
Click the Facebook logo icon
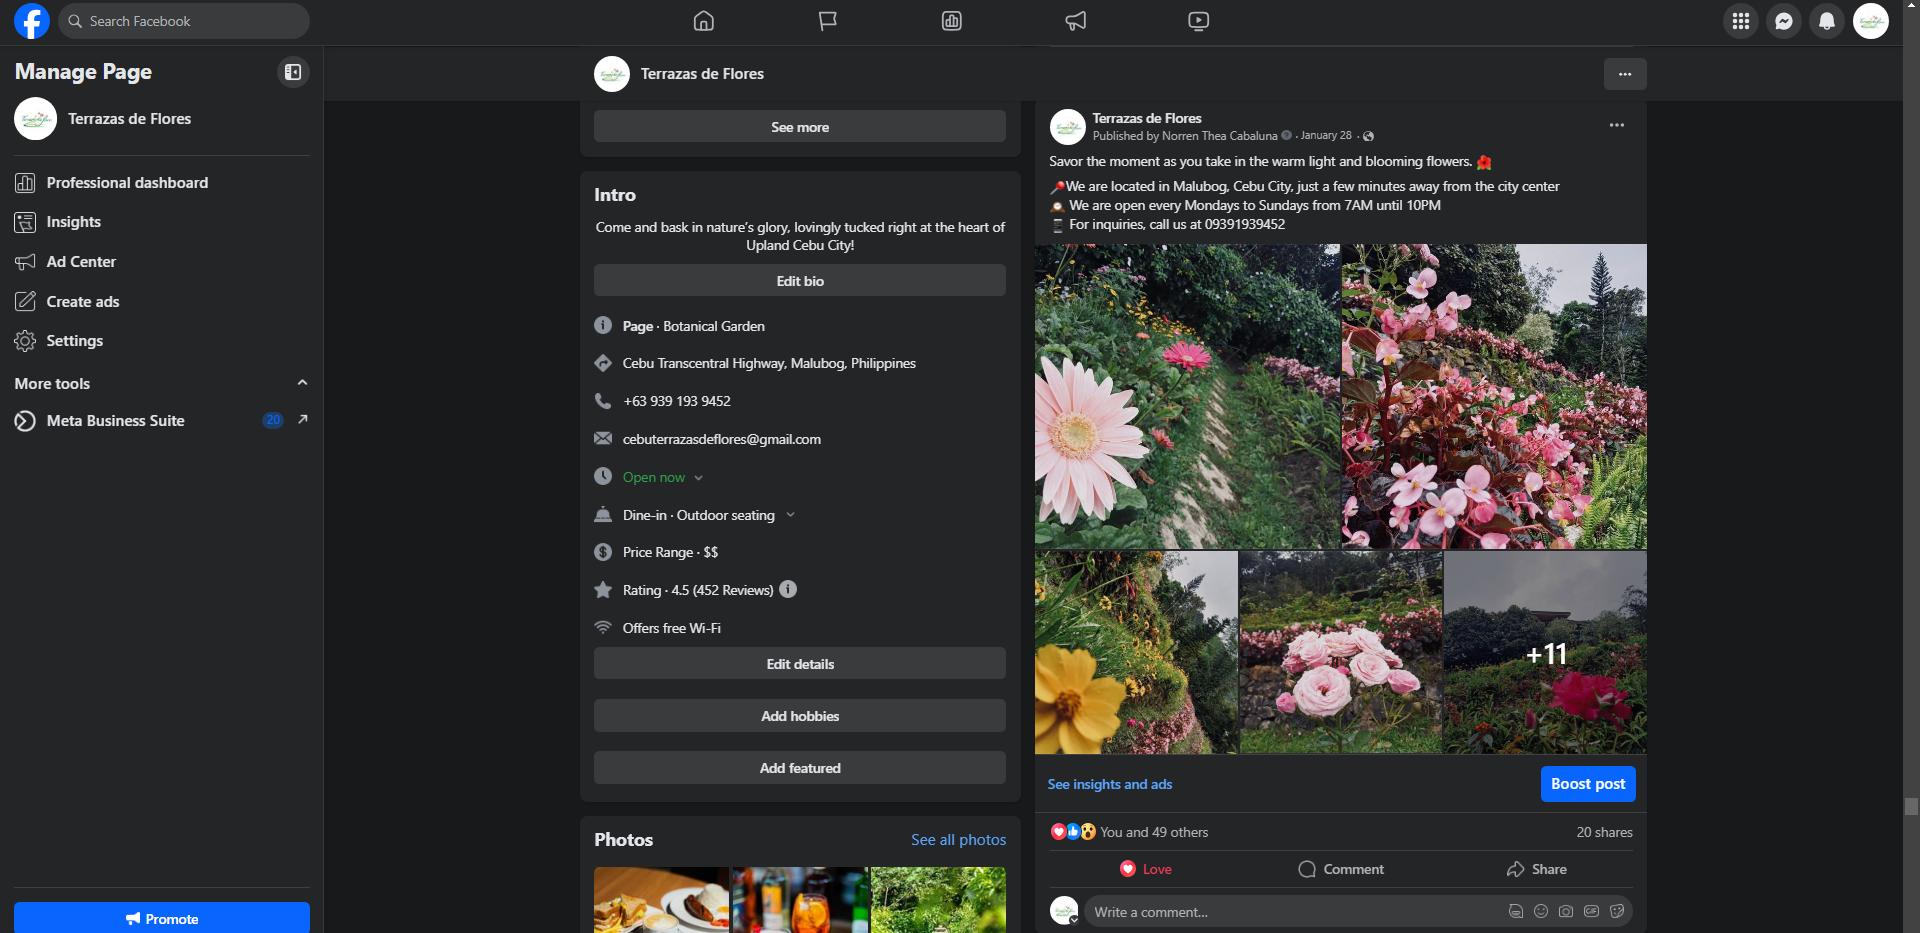[32, 21]
